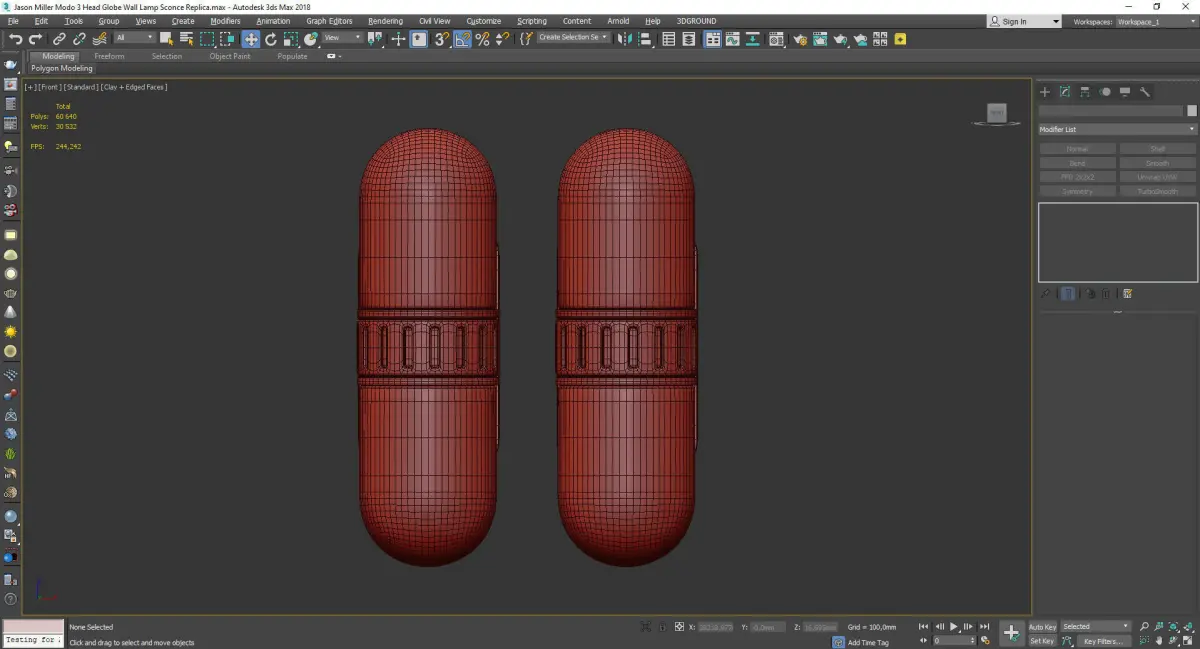Click the Undo arrow icon

pos(15,39)
